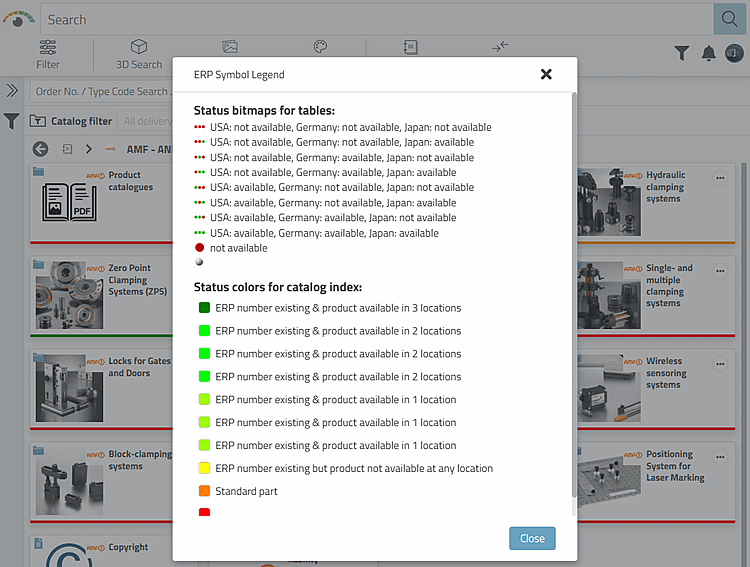
Task: Click the gray sphere status icon
Action: (x=199, y=262)
